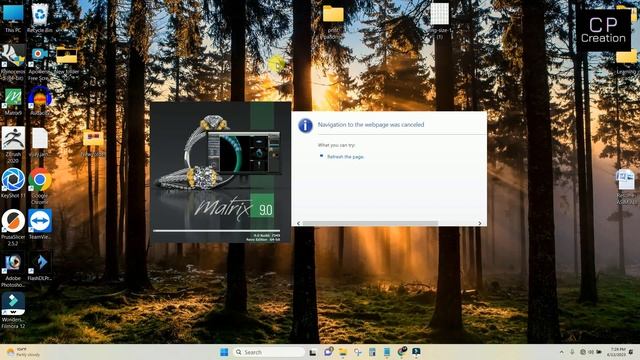This screenshot has height=360, width=640.
Task: Launch Audacity desktop shortcut
Action: 40,101
